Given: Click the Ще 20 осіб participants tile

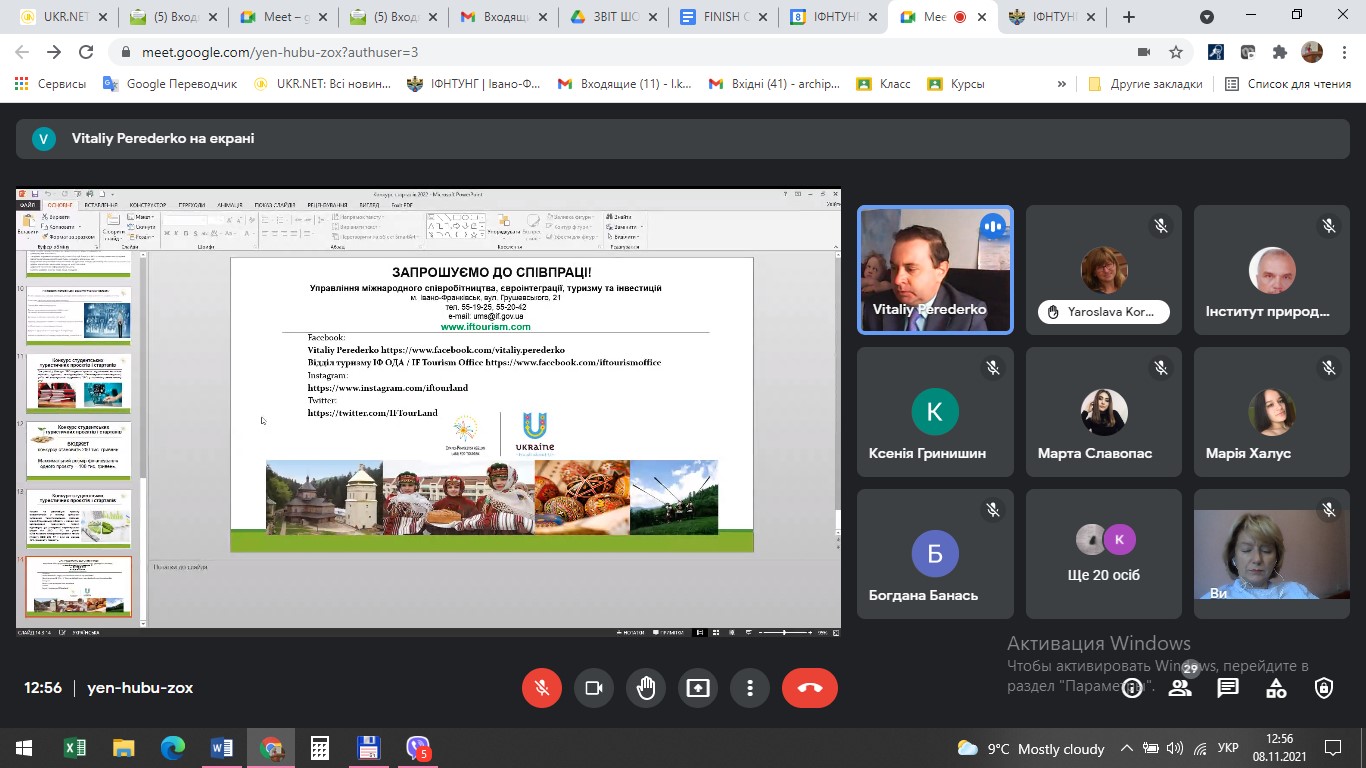Looking at the screenshot, I should pos(1103,553).
